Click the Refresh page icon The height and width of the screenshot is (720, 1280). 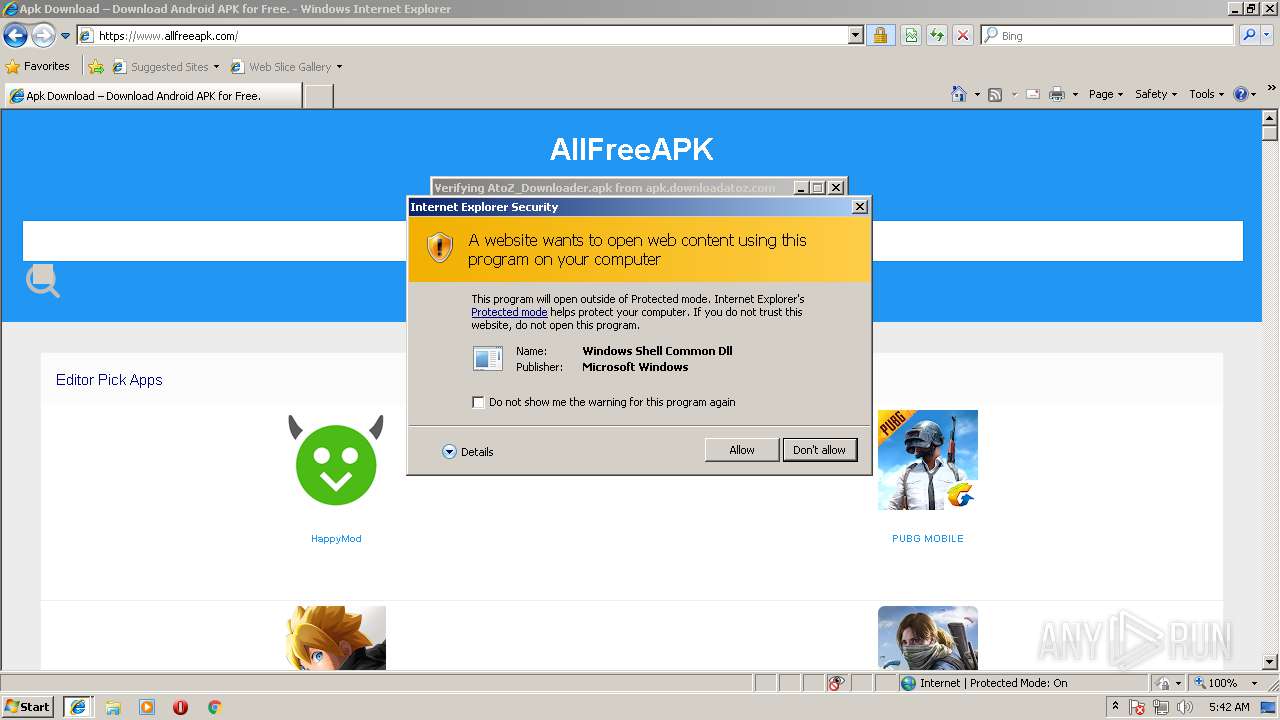[937, 36]
